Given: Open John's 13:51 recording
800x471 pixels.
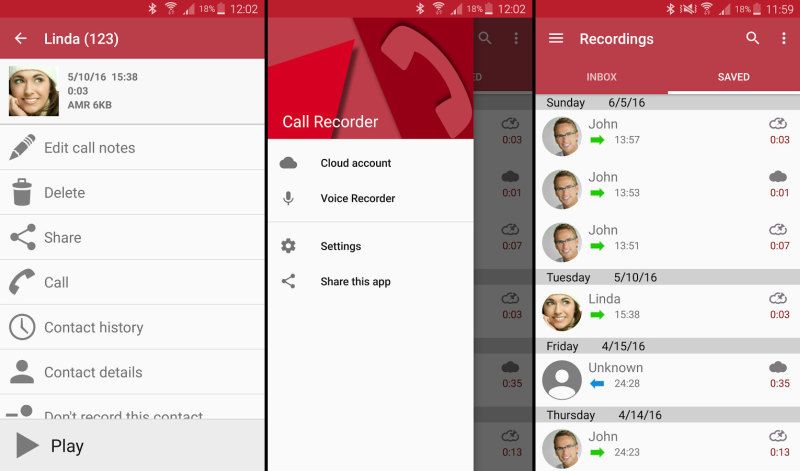Looking at the screenshot, I should click(668, 242).
